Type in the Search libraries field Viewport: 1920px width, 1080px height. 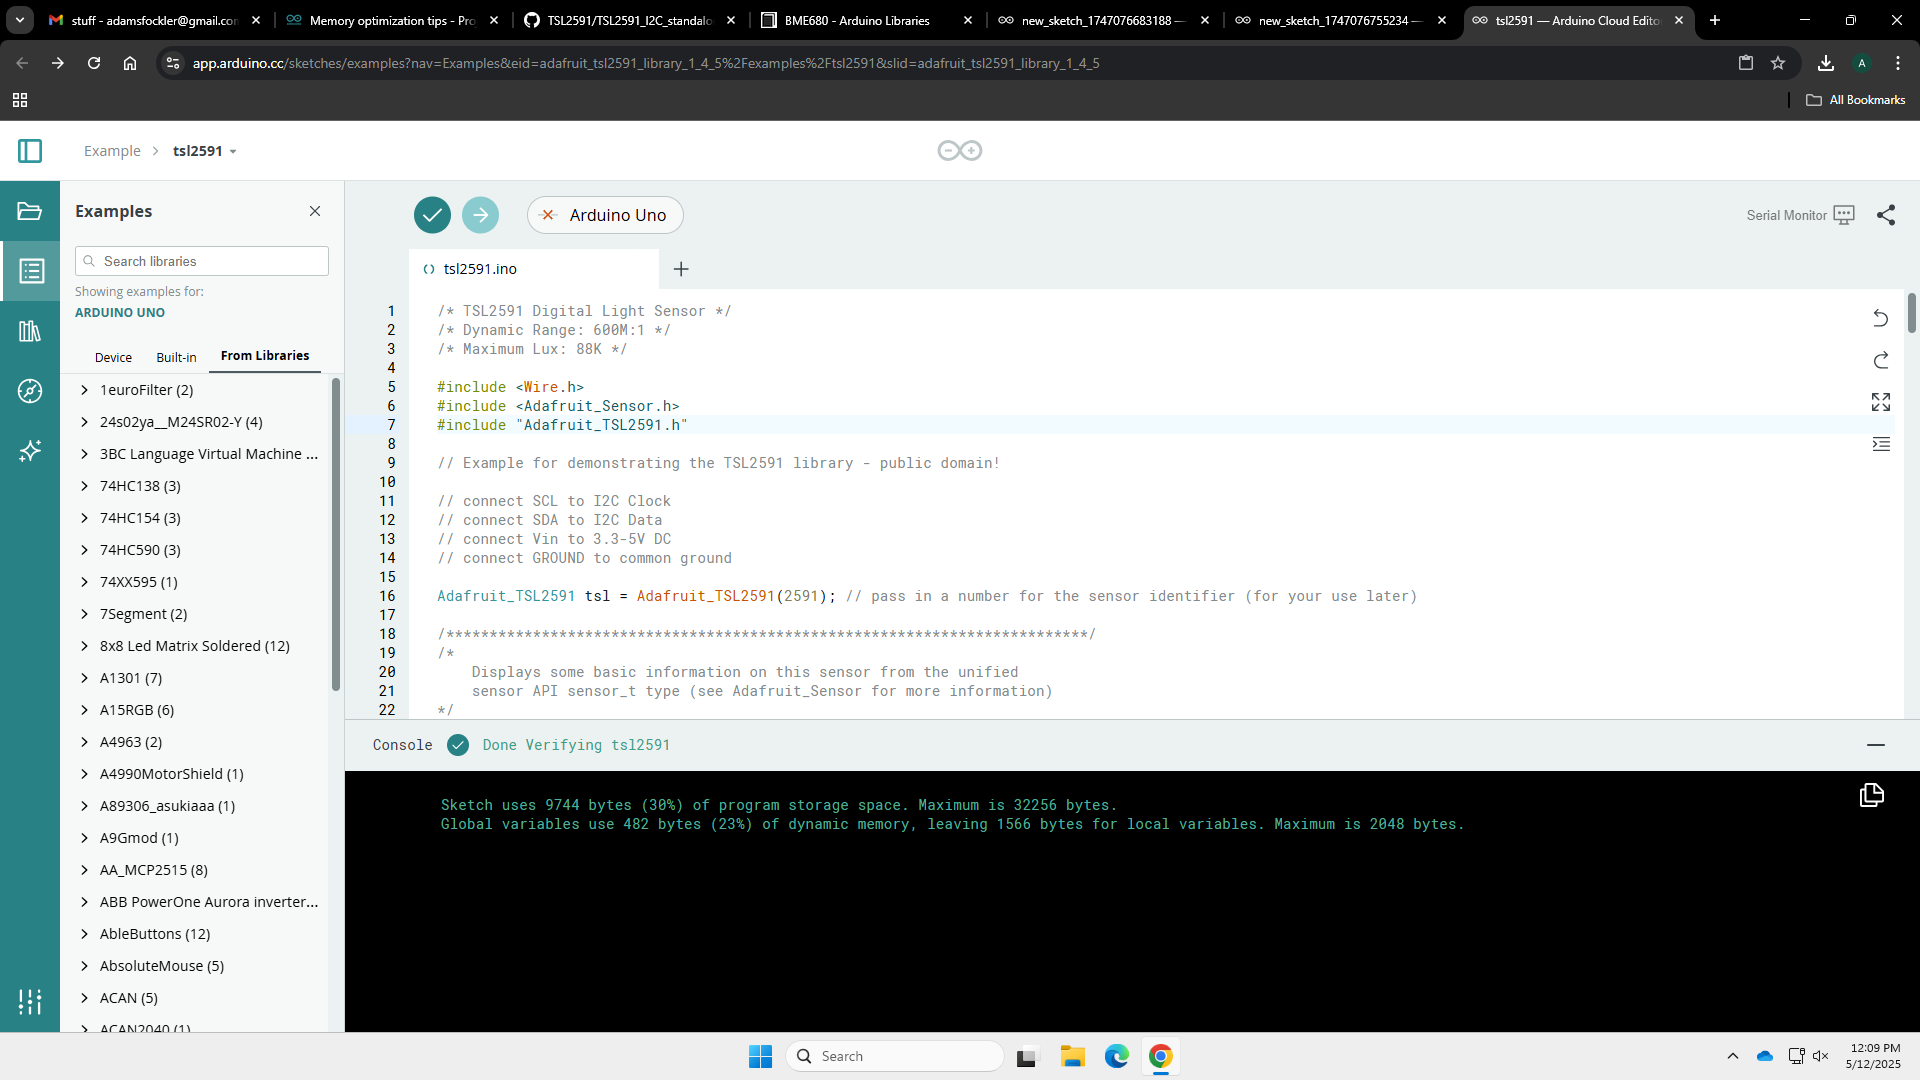[x=201, y=261]
